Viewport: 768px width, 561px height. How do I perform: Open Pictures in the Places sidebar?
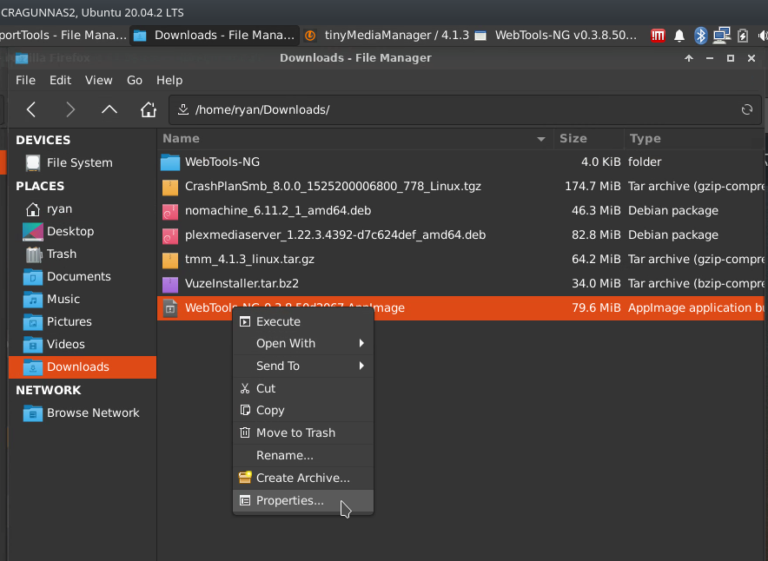(x=82, y=322)
